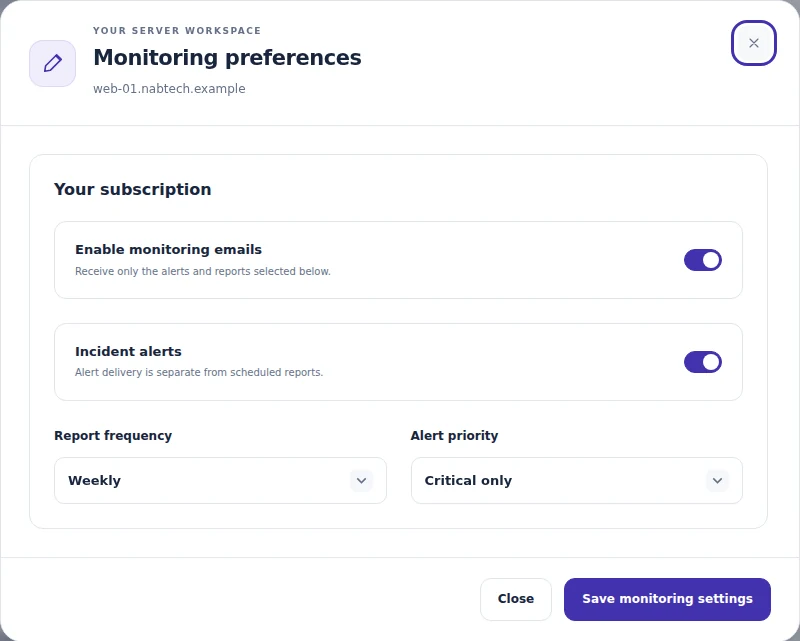
Task: Click the Monitoring preferences heading
Action: [x=227, y=57]
